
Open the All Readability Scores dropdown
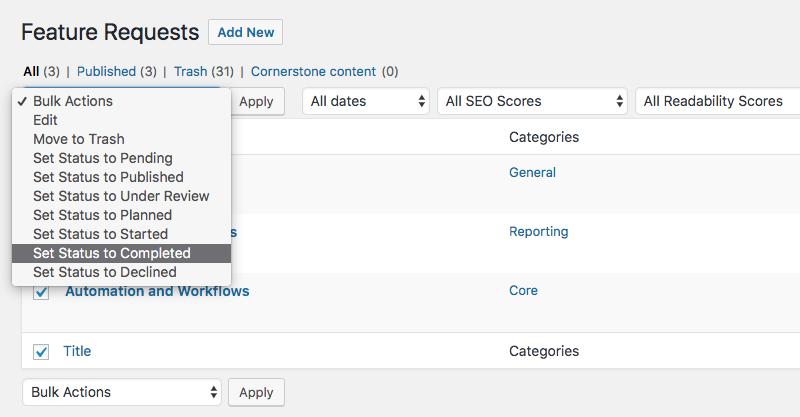716,101
